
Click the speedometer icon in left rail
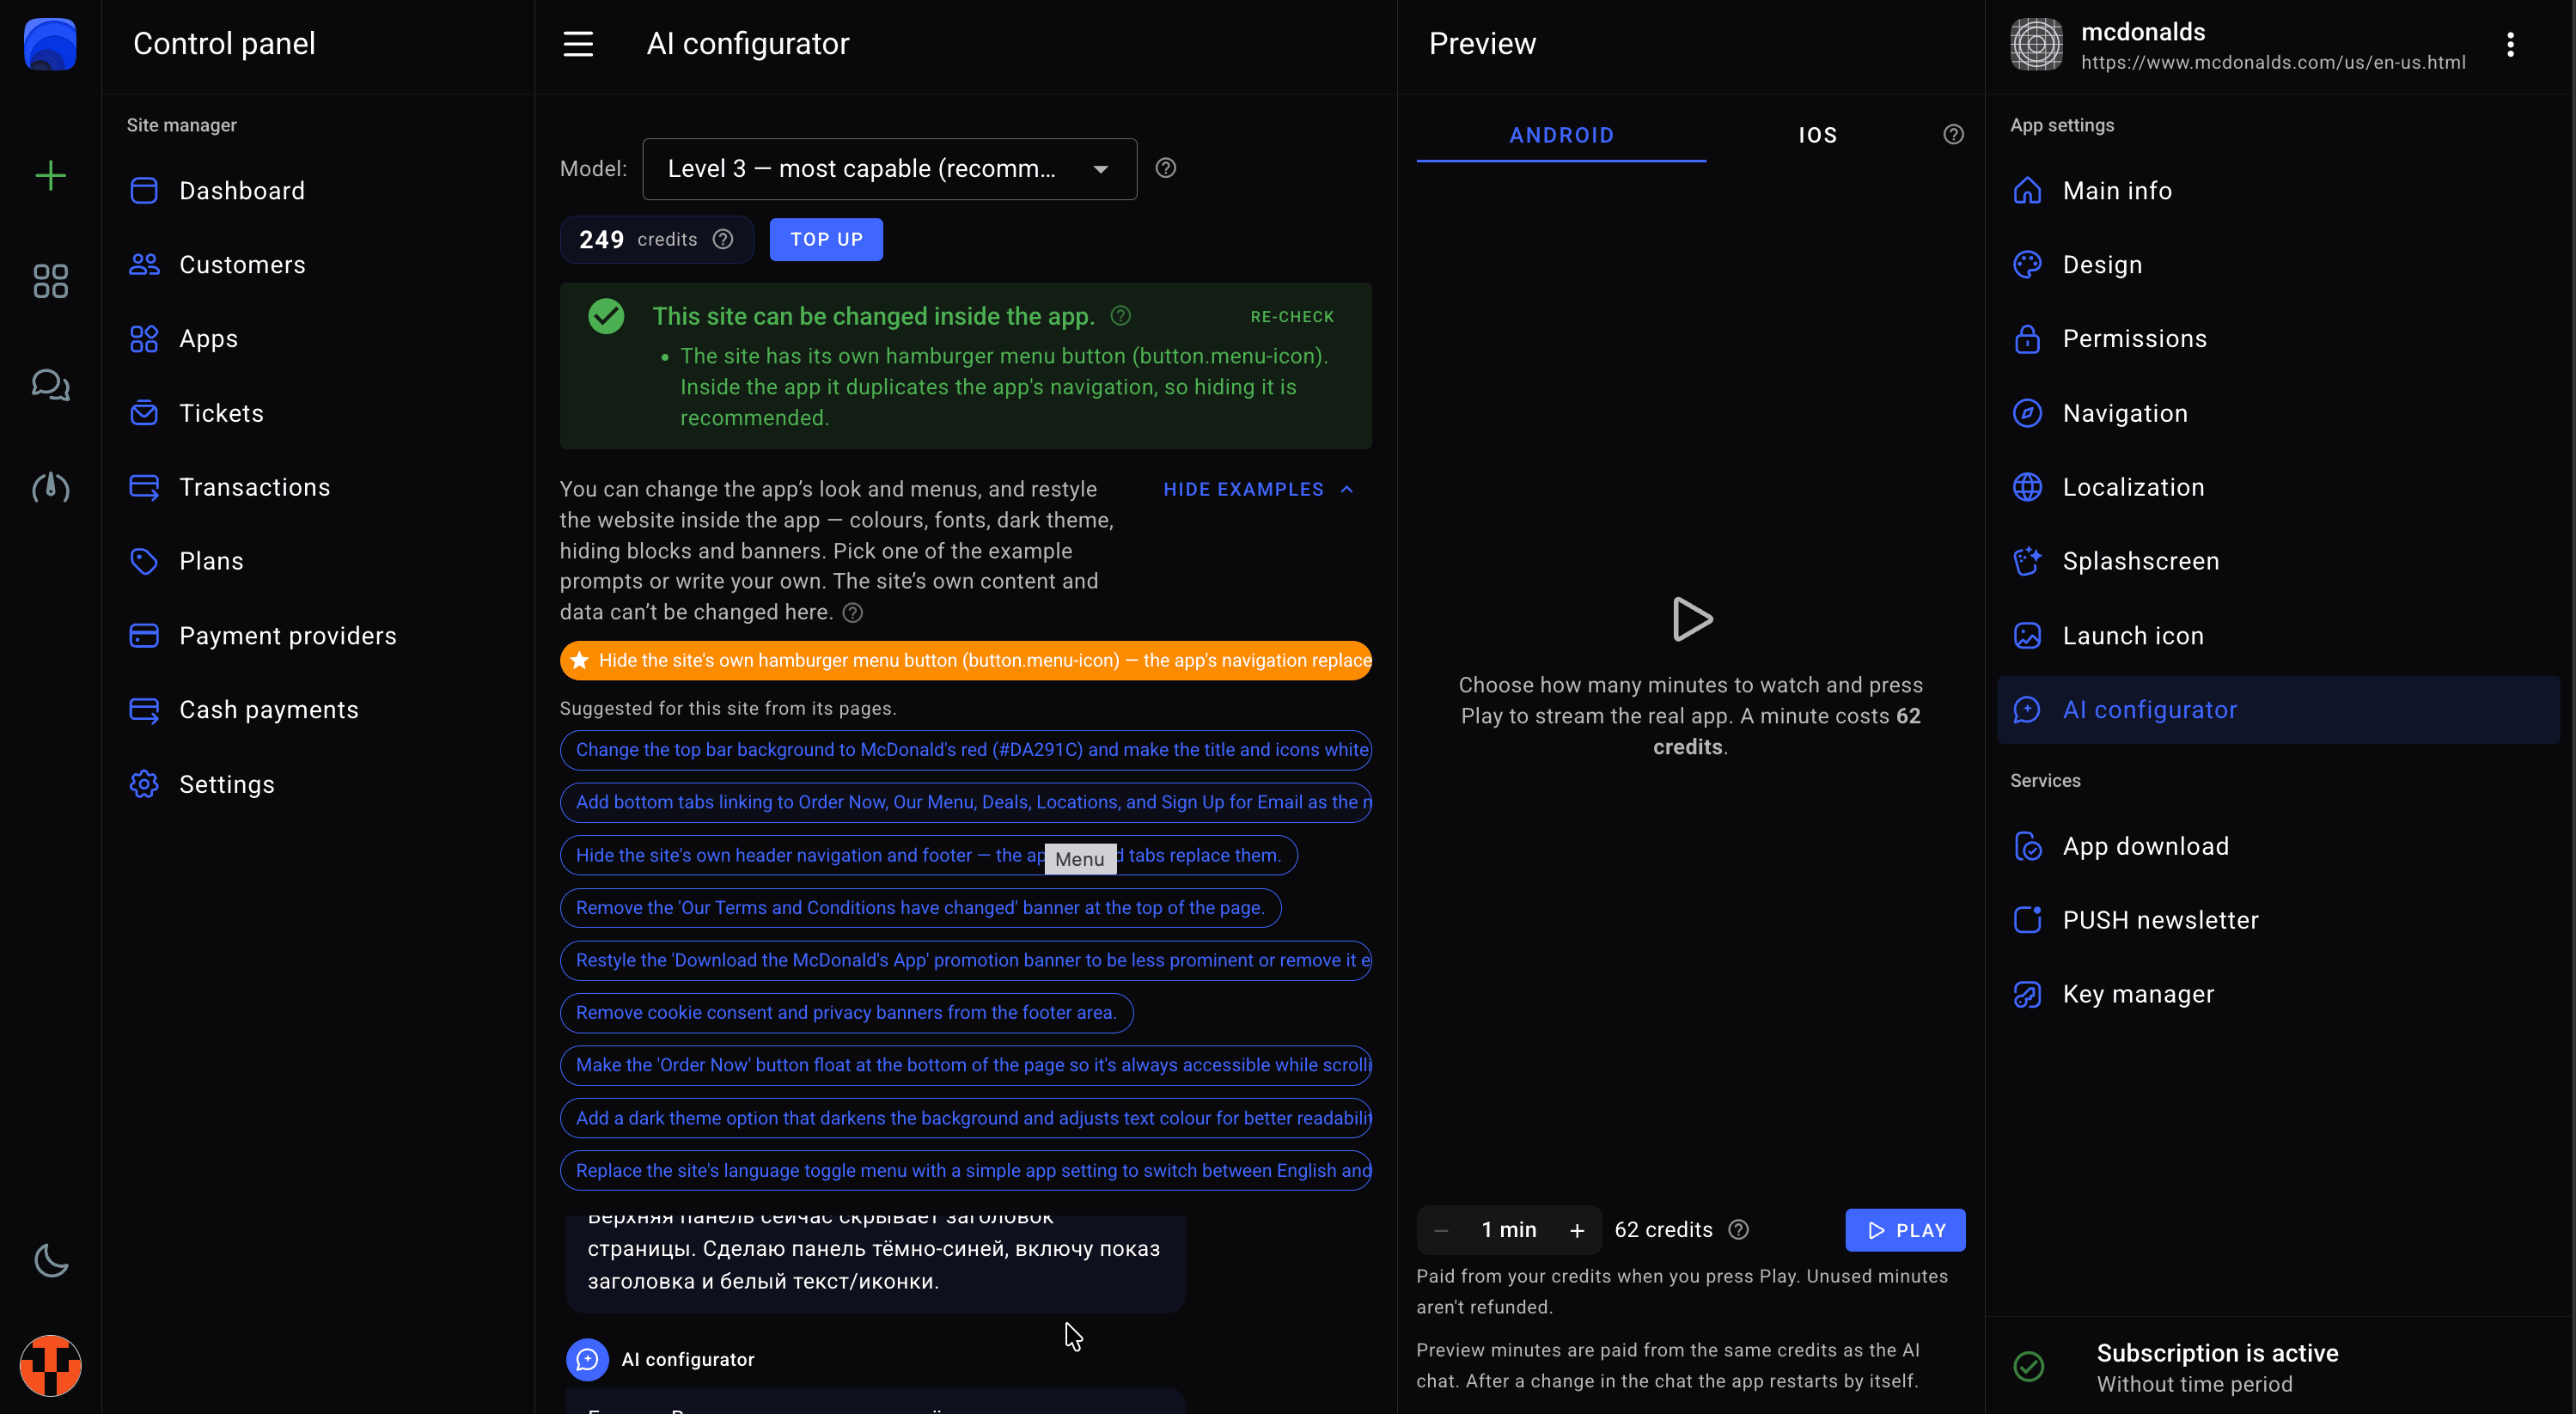pyautogui.click(x=50, y=487)
